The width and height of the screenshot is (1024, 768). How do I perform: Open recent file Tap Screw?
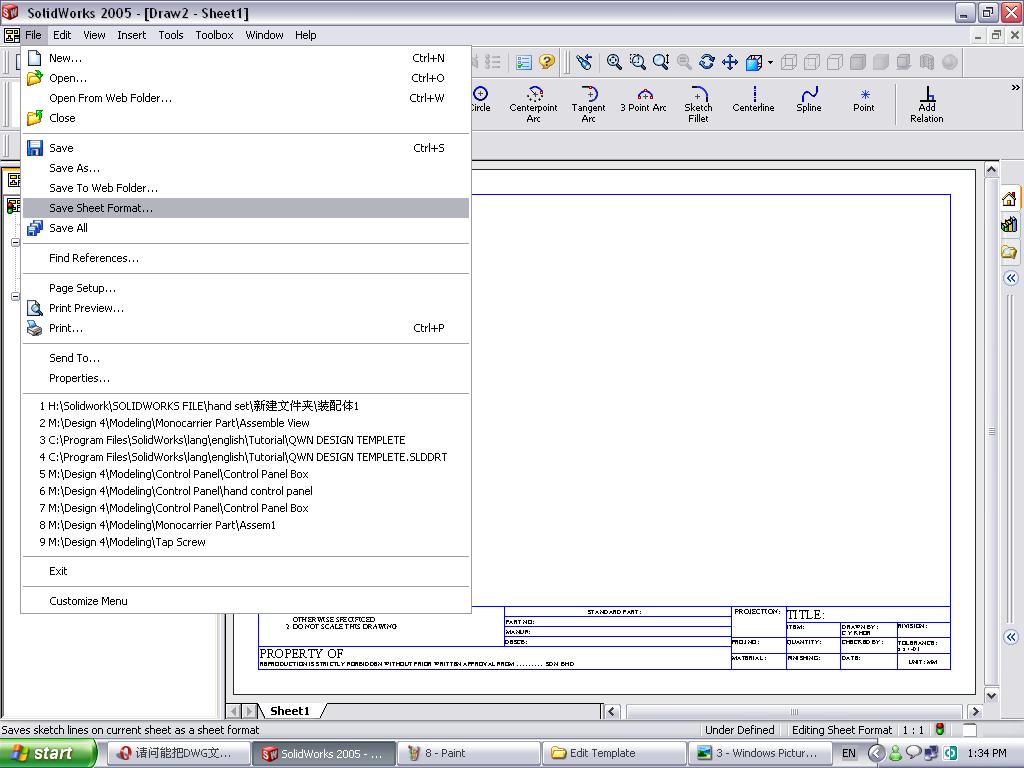(246, 542)
